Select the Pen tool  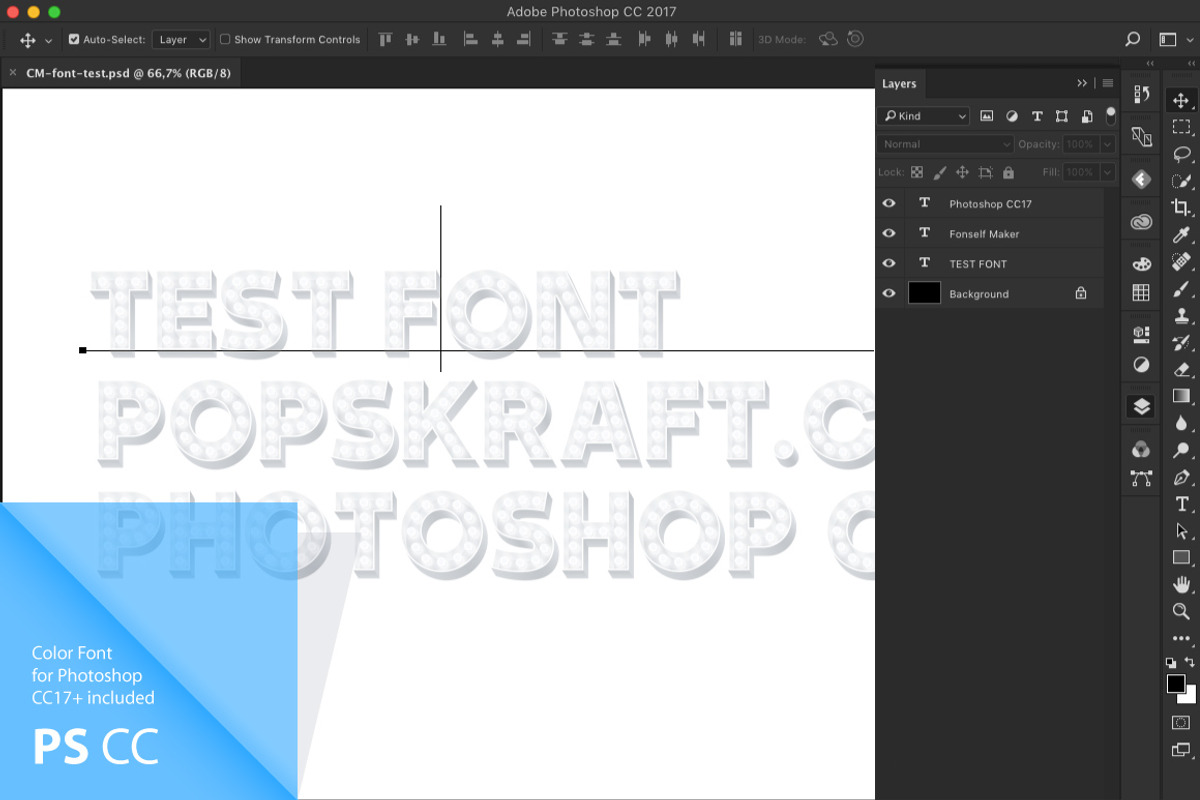pos(1181,477)
